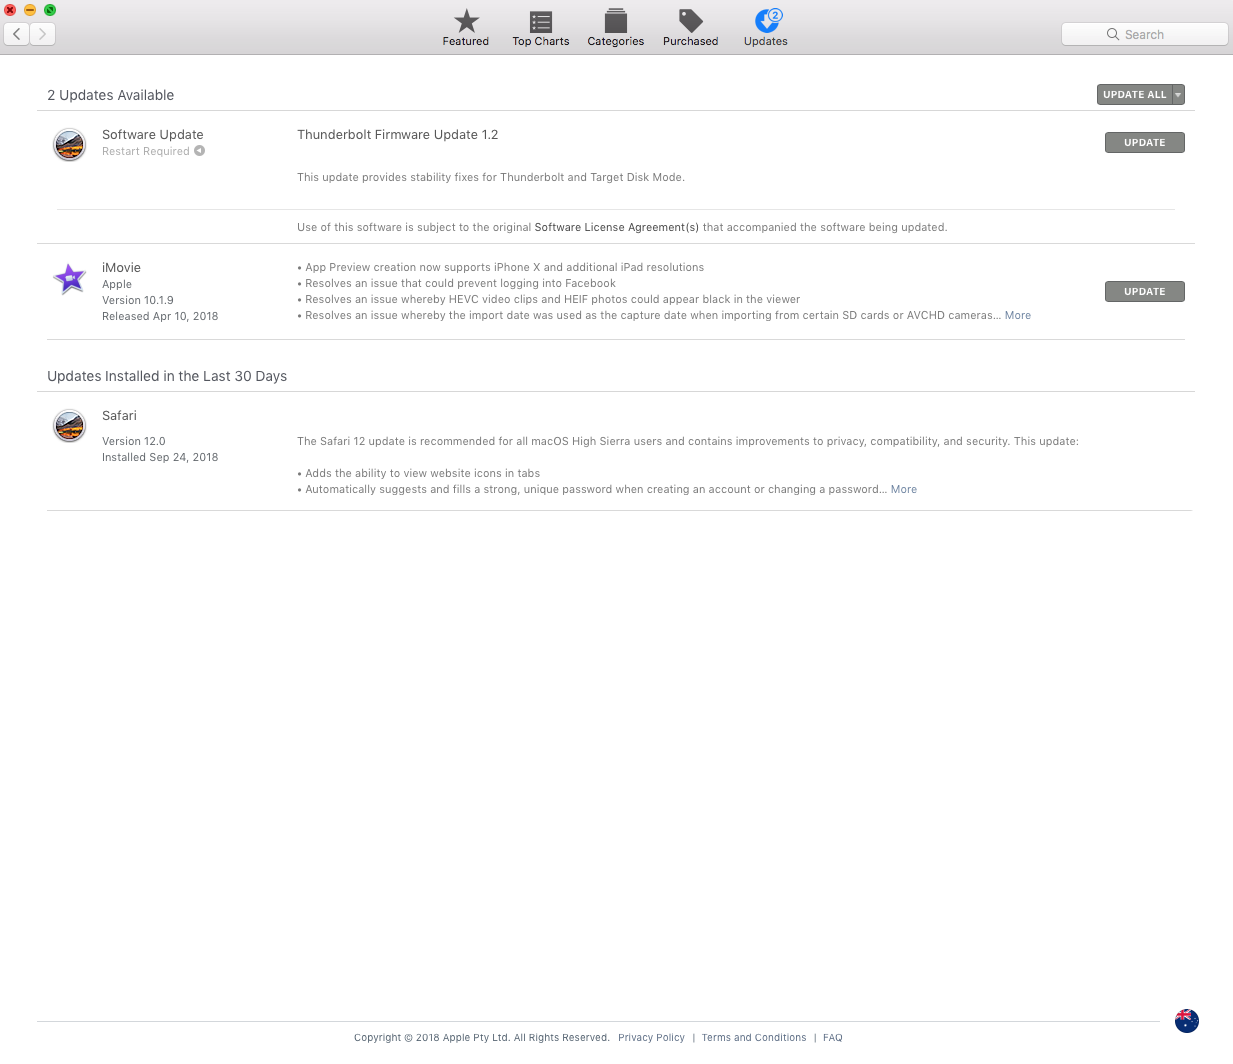Update the Thunderbolt Firmware software
This screenshot has height=1064, width=1233.
point(1145,142)
